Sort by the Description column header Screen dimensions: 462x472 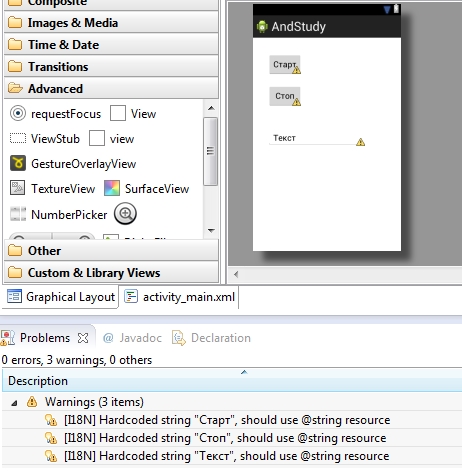(232, 381)
